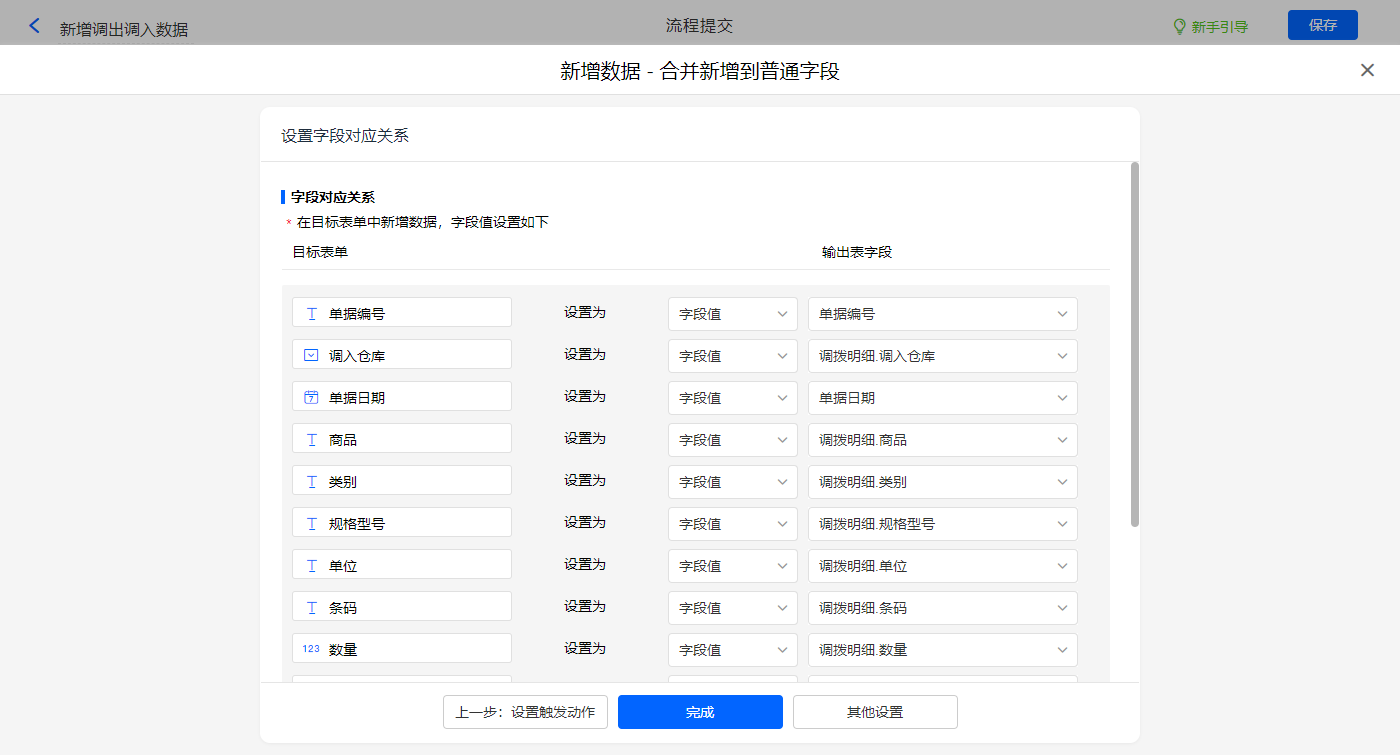Click the vertical scrollbar of the field list
Image resolution: width=1400 pixels, height=755 pixels.
[x=1134, y=344]
